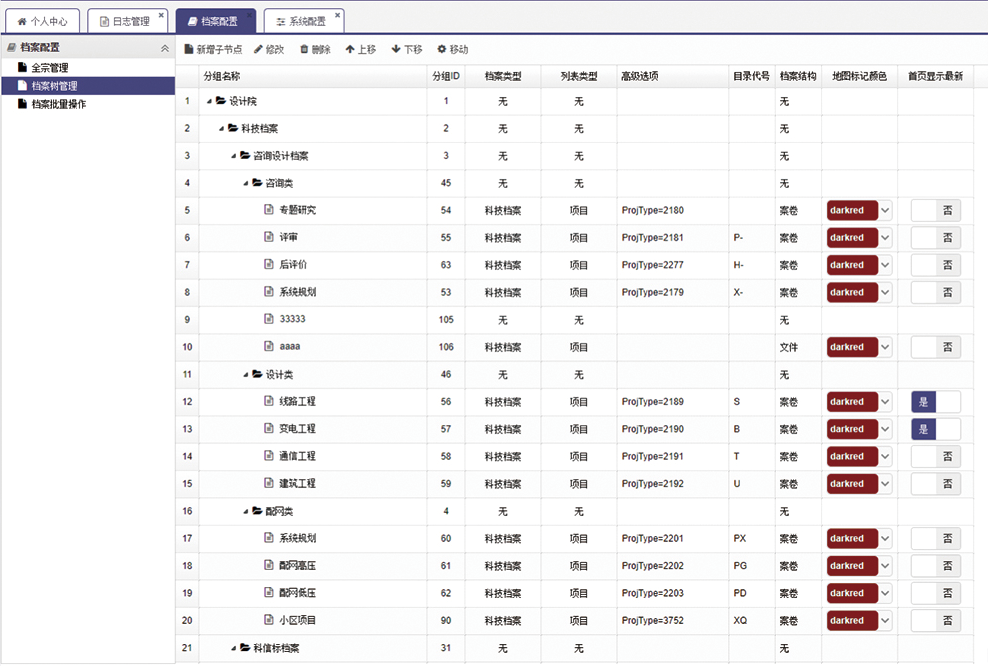Collapse the 咨询类 tree node
This screenshot has height=666, width=988.
coord(245,183)
